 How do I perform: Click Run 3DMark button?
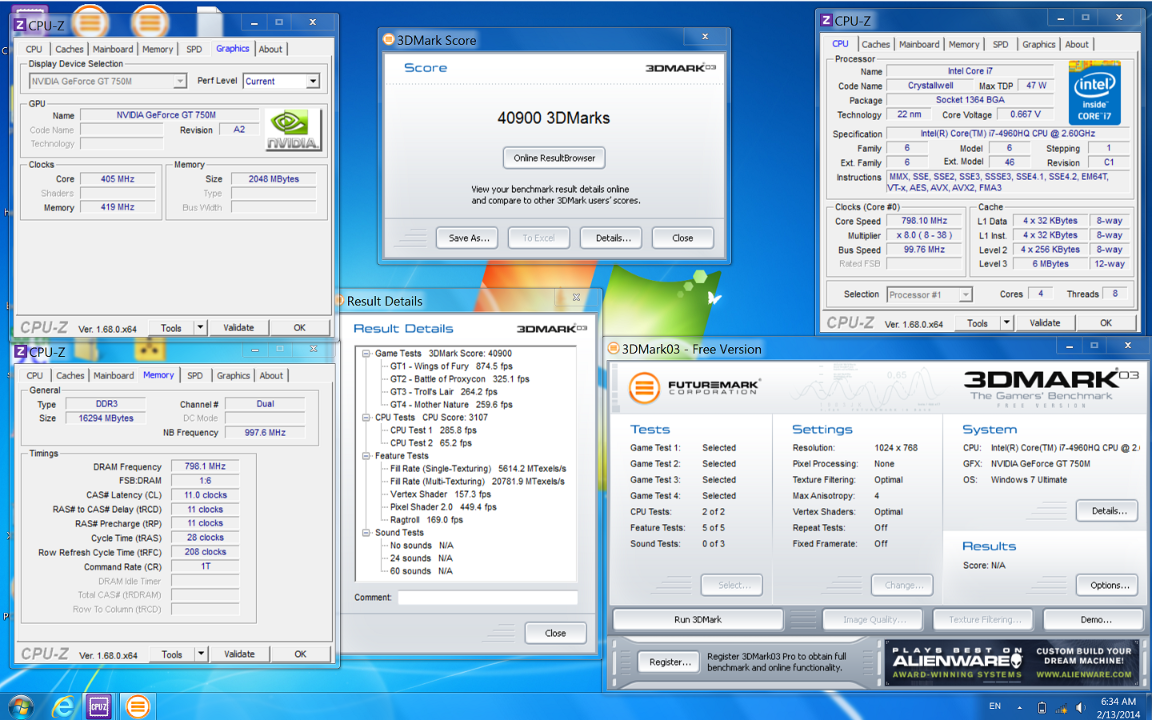[698, 619]
